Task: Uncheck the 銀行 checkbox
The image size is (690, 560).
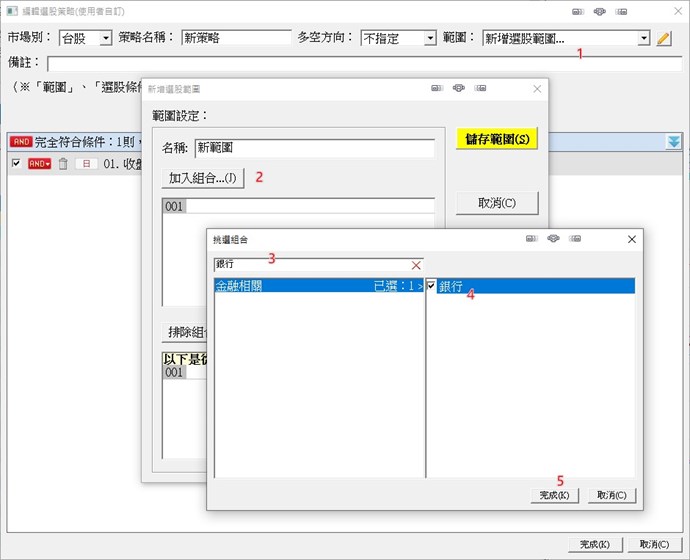Action: point(431,287)
